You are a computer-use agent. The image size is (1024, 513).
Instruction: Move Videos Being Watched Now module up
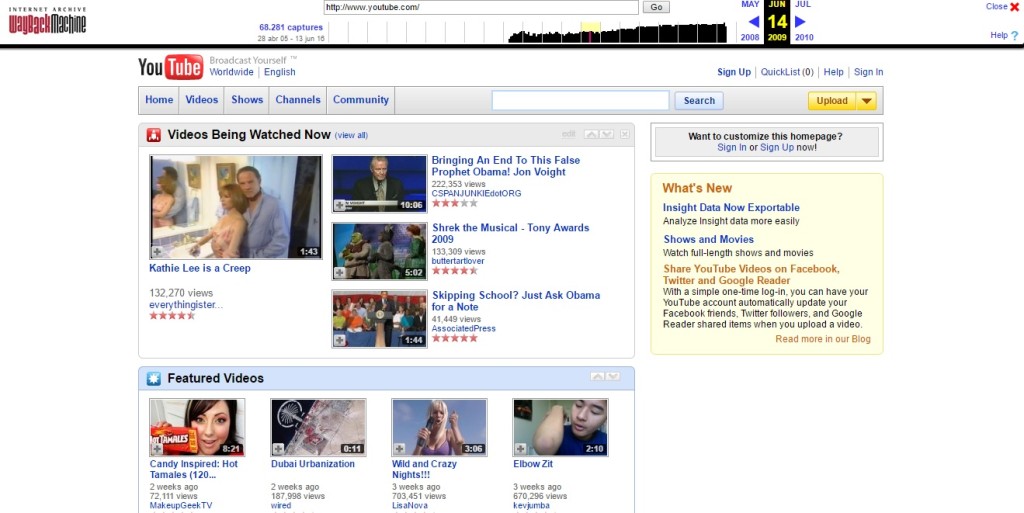tap(591, 134)
